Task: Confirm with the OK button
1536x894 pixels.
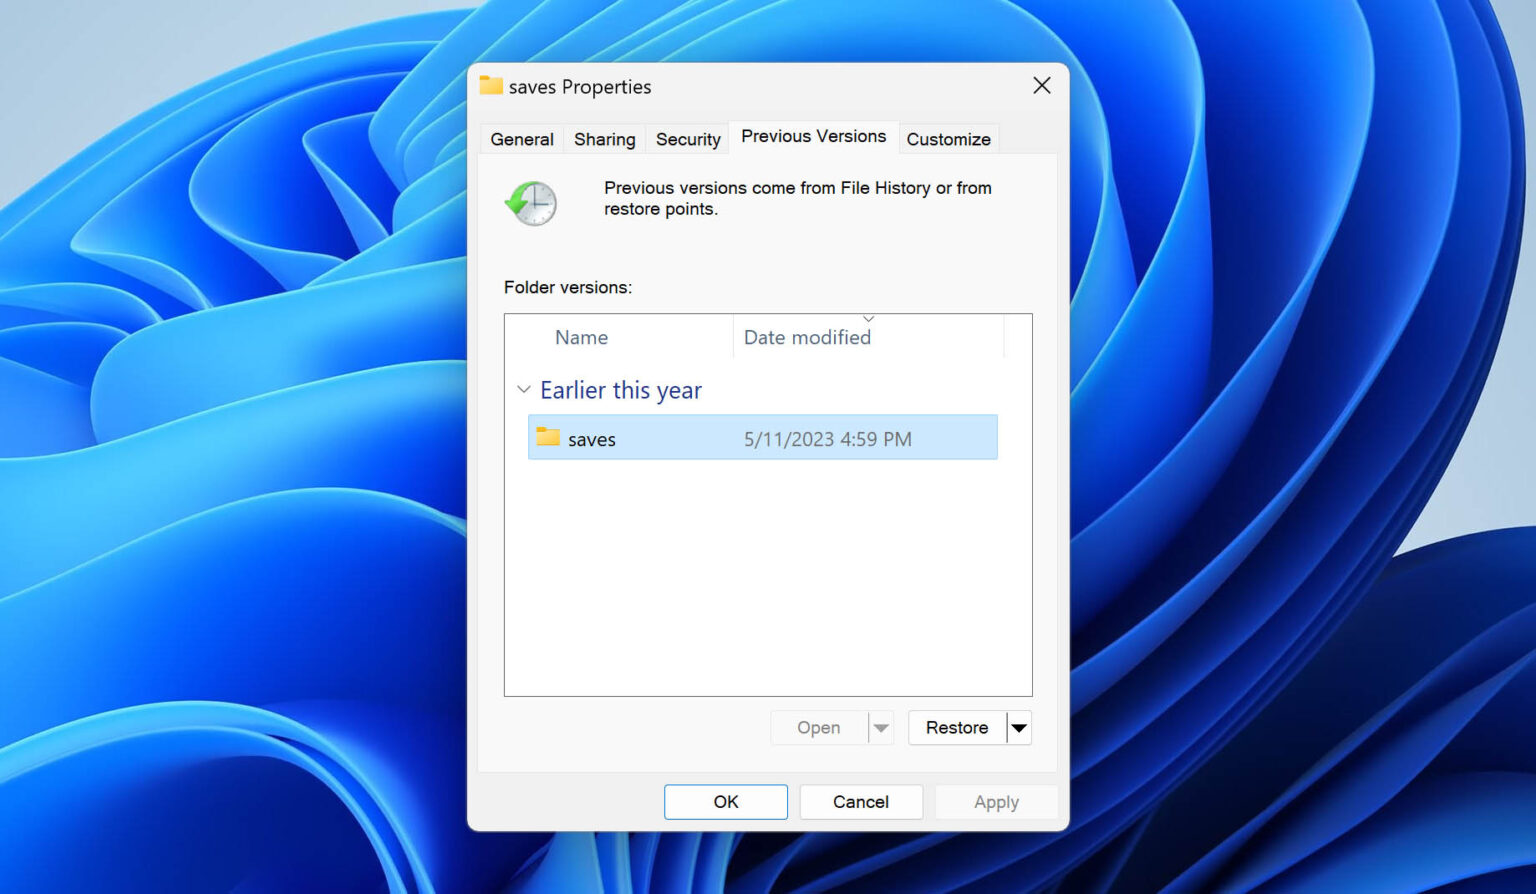Action: pos(725,802)
